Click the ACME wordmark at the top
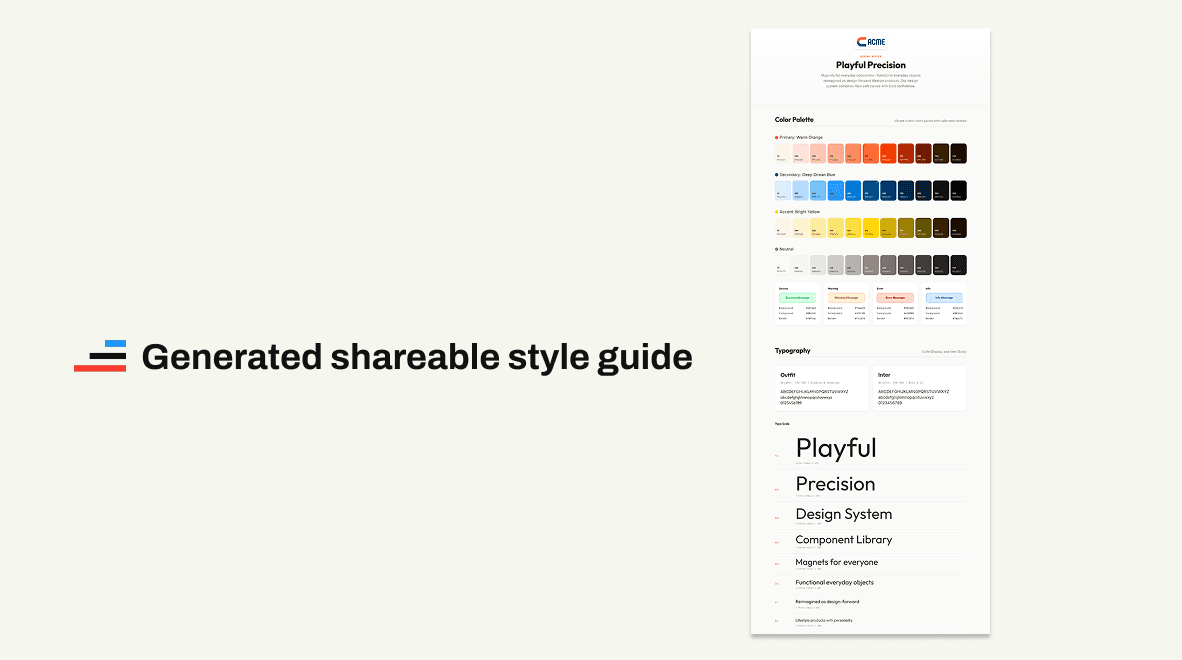The image size is (1182, 660). tap(877, 41)
